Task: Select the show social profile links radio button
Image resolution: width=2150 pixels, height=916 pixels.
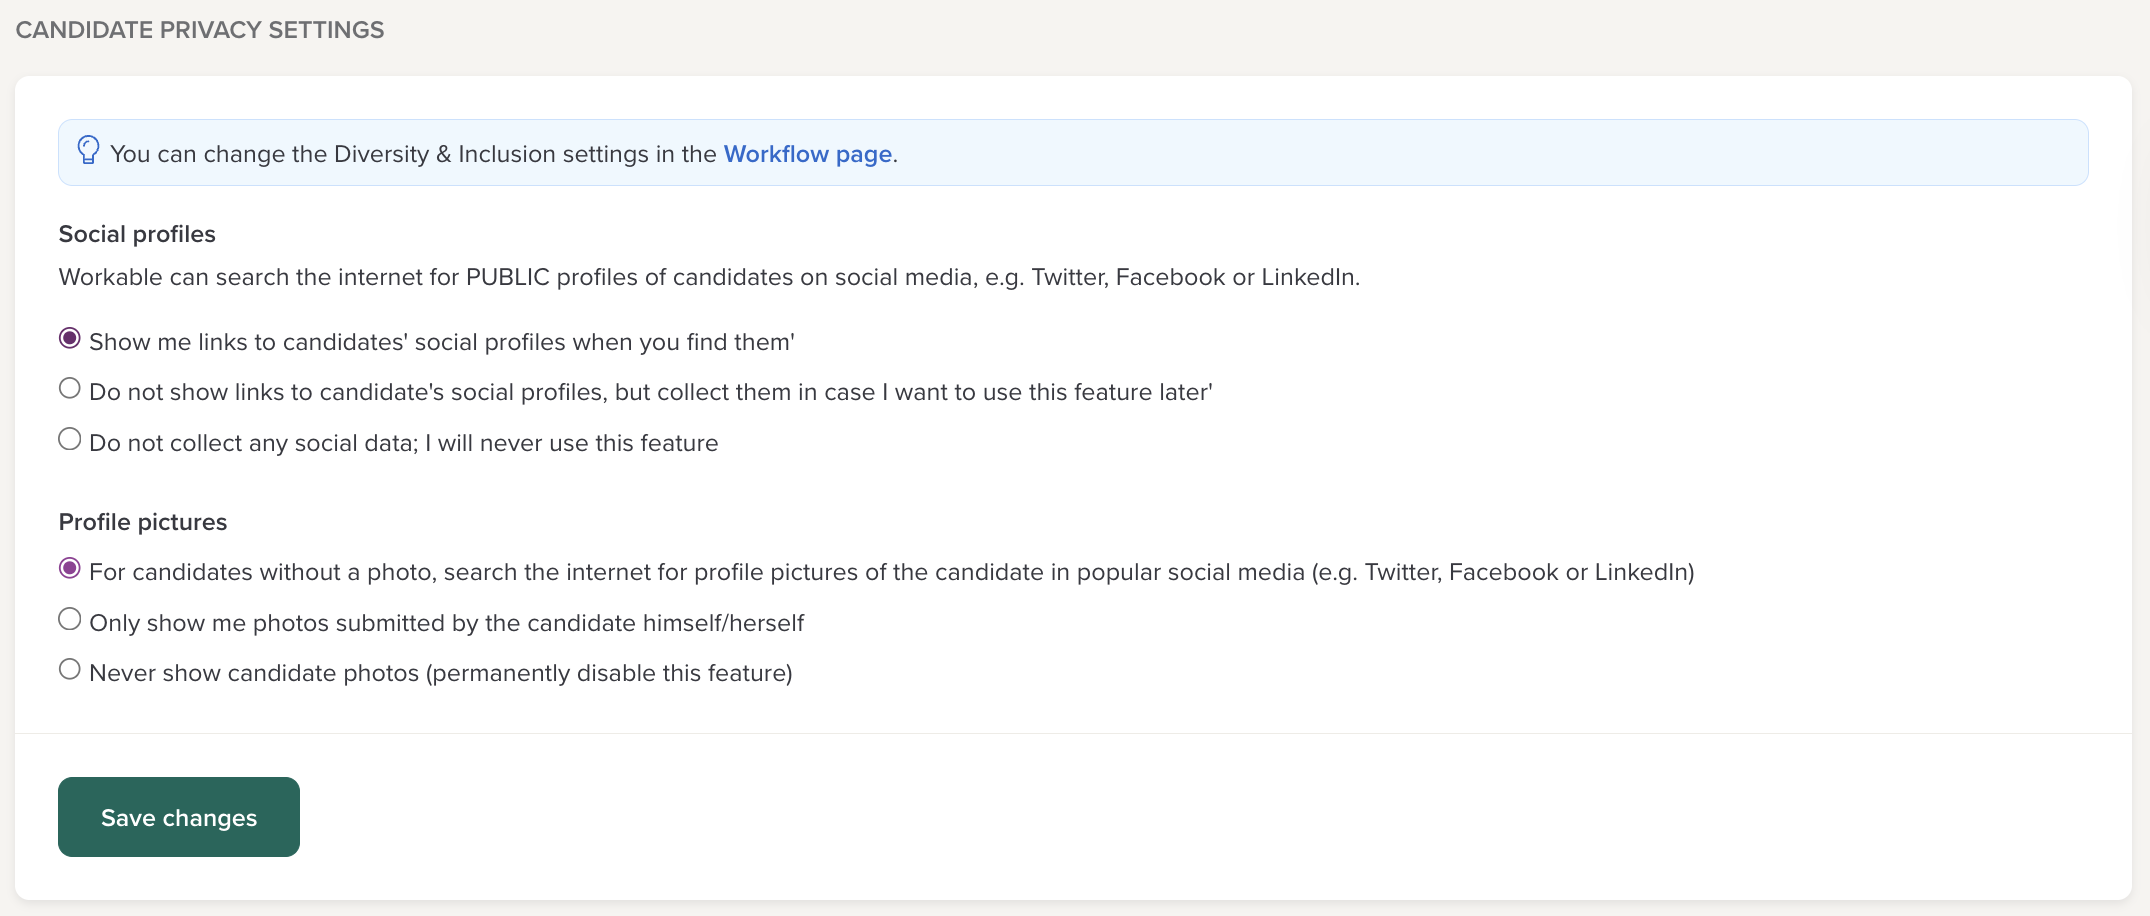Action: tap(70, 339)
